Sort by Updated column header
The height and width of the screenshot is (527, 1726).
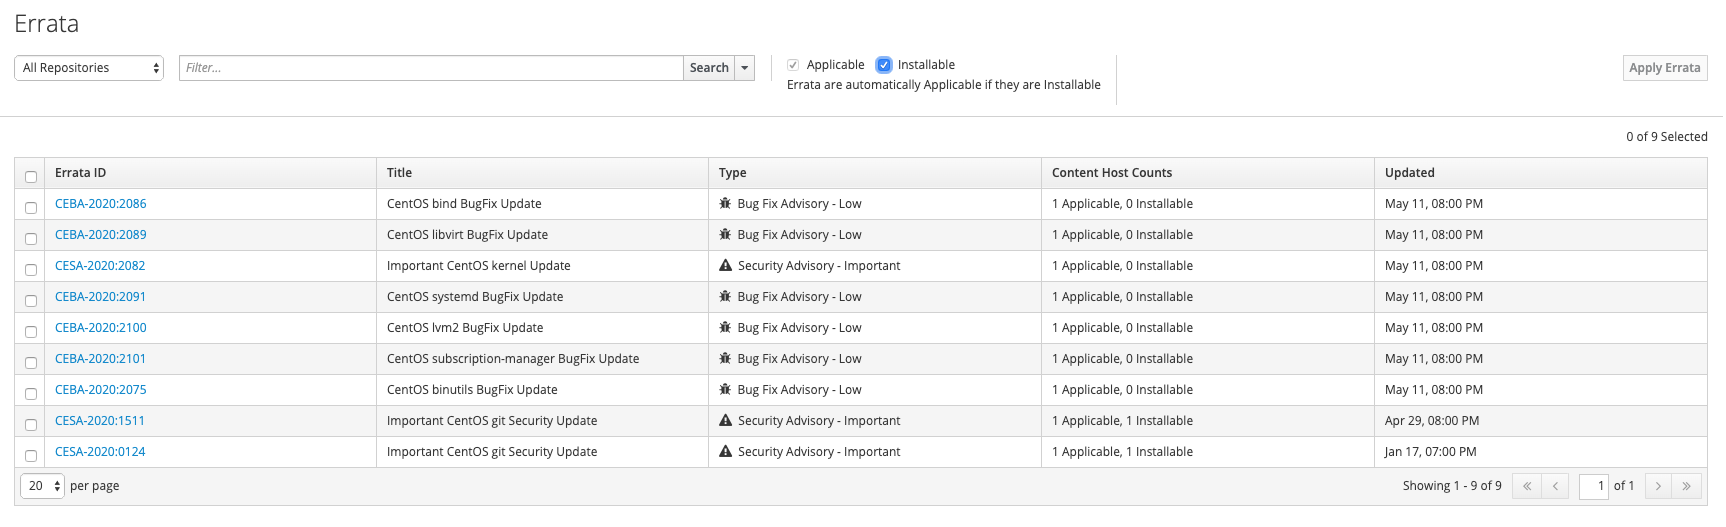(1409, 173)
